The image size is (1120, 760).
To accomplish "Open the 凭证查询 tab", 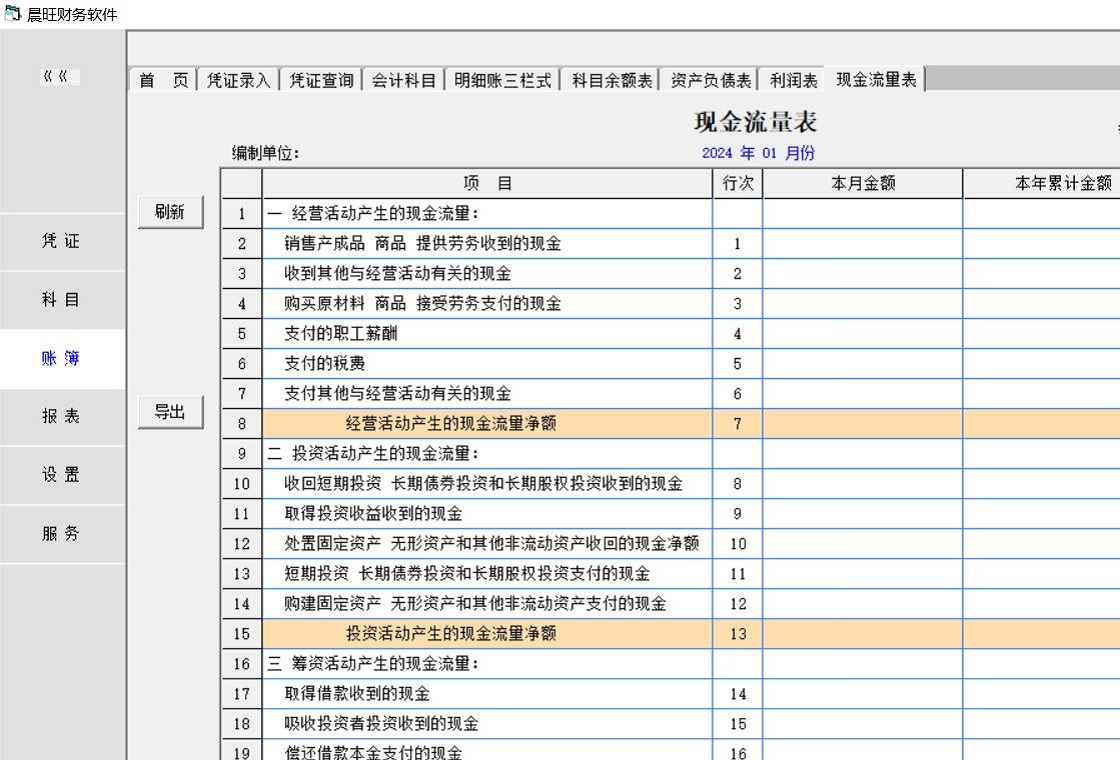I will (x=321, y=80).
